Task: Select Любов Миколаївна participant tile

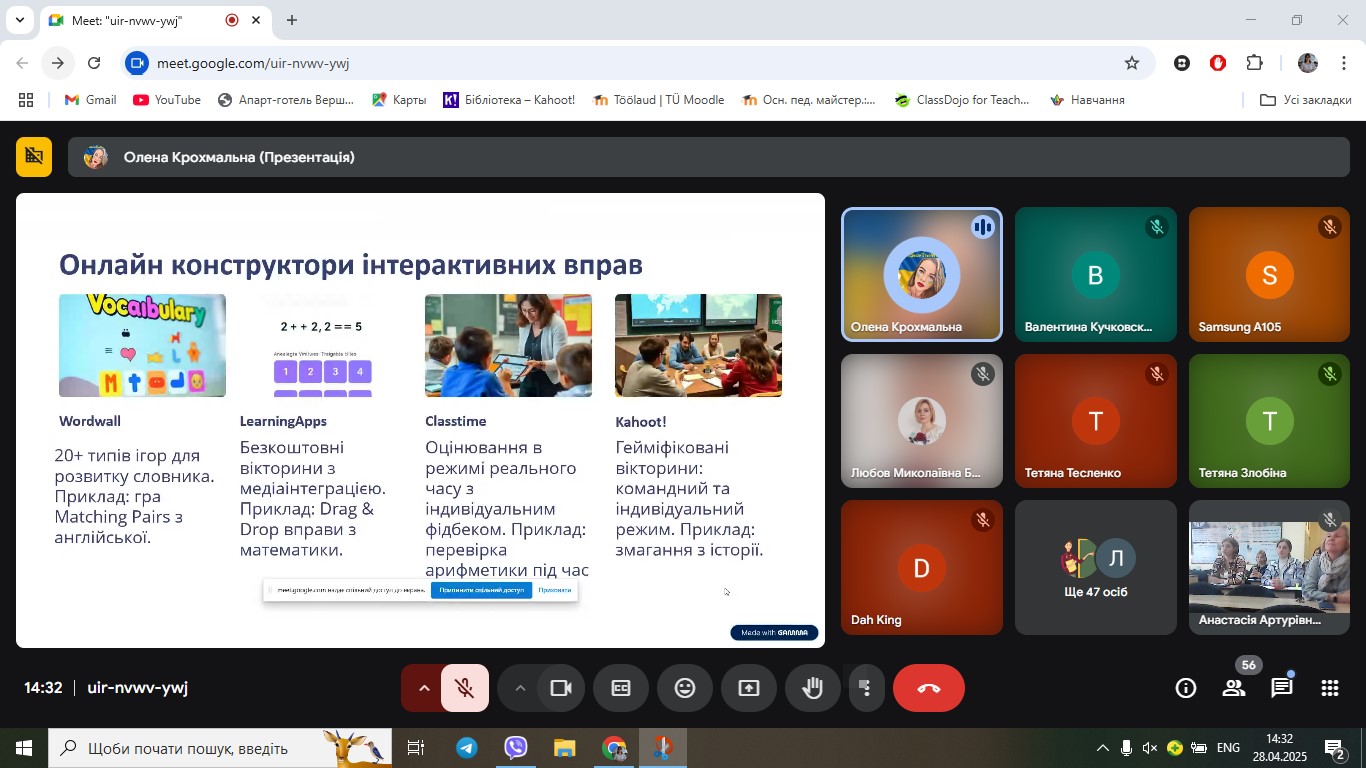Action: [x=922, y=421]
